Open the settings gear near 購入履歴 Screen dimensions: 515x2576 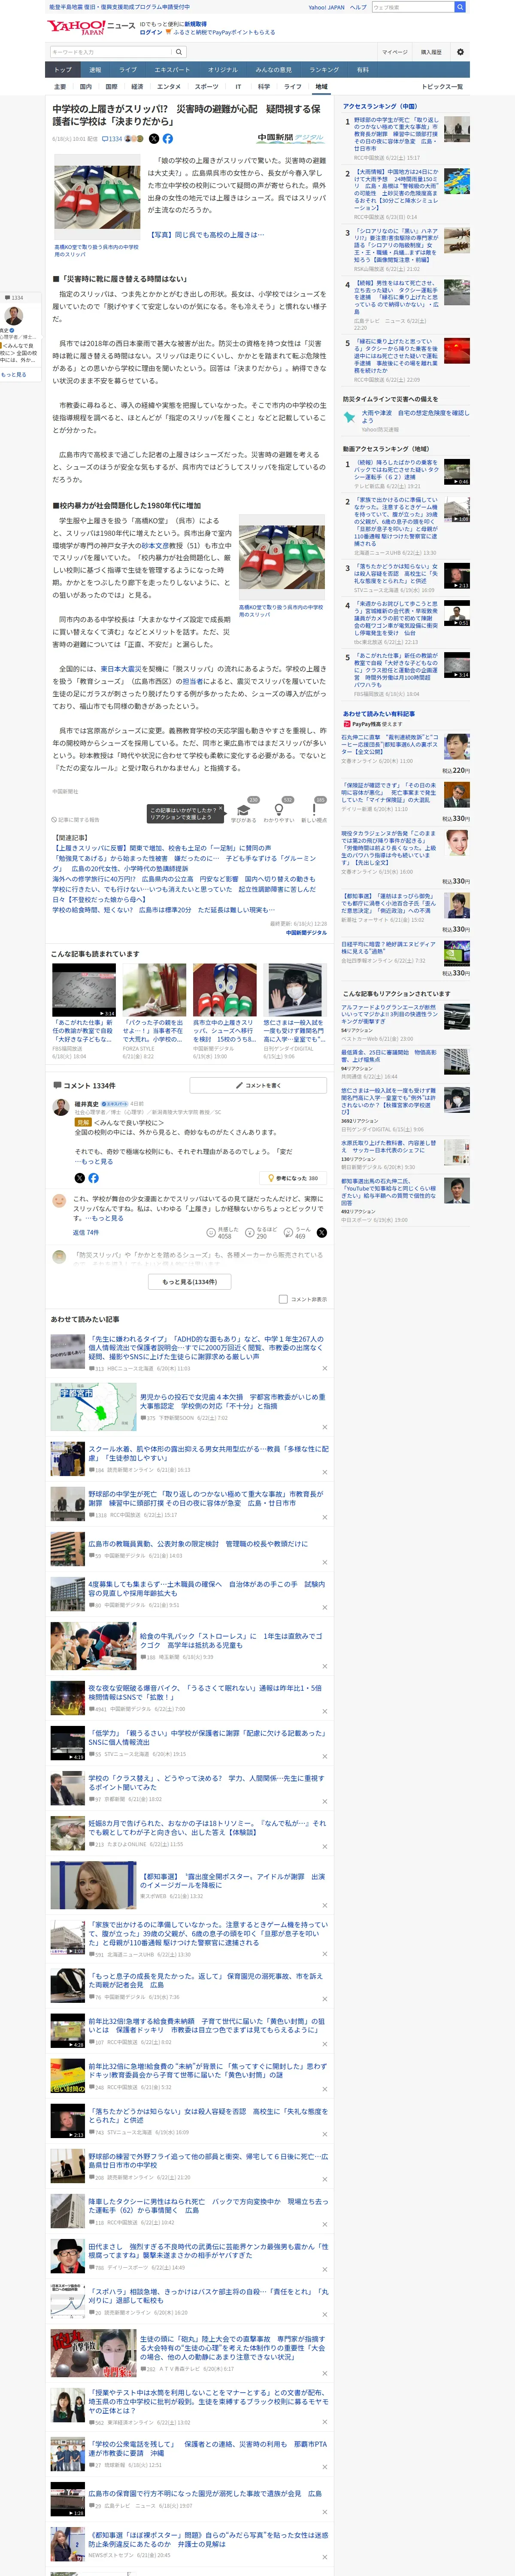click(x=460, y=52)
